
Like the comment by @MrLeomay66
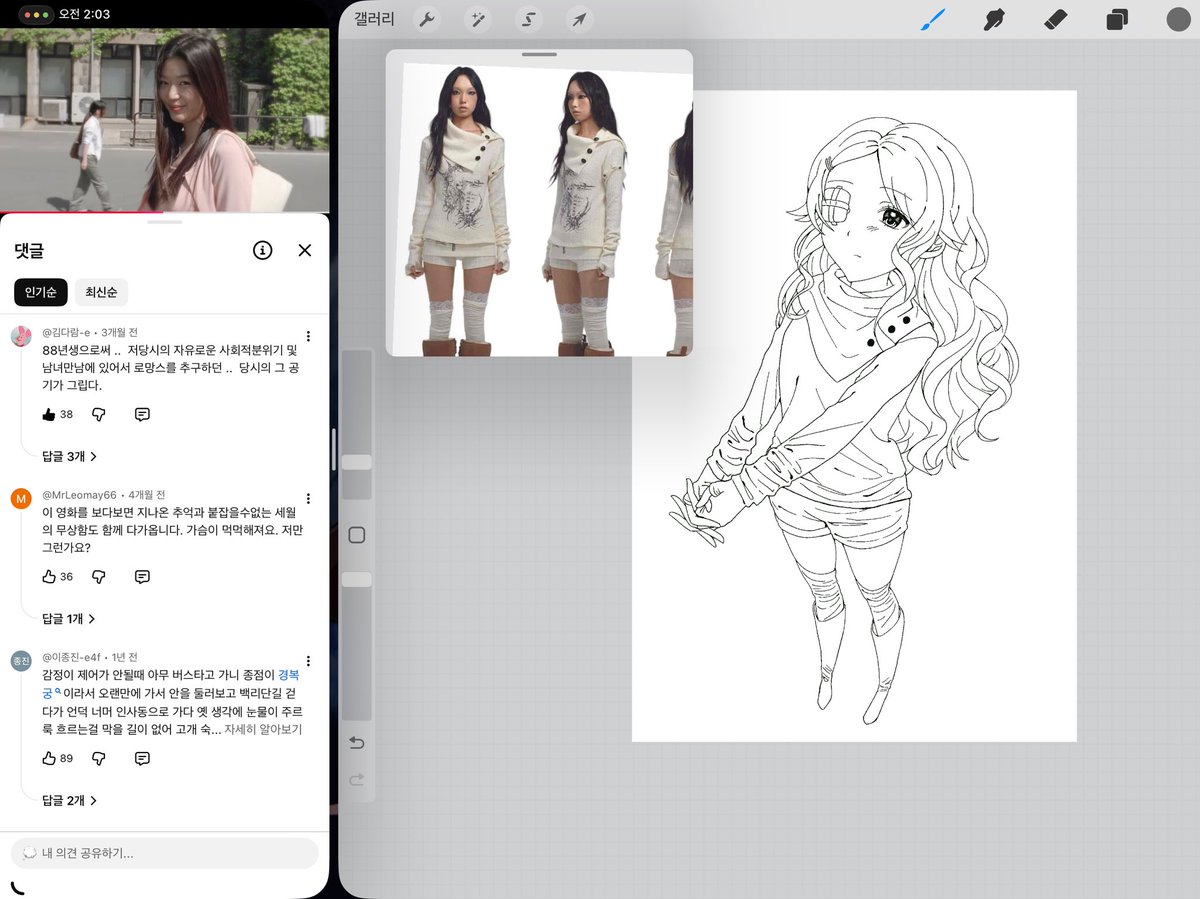click(49, 576)
